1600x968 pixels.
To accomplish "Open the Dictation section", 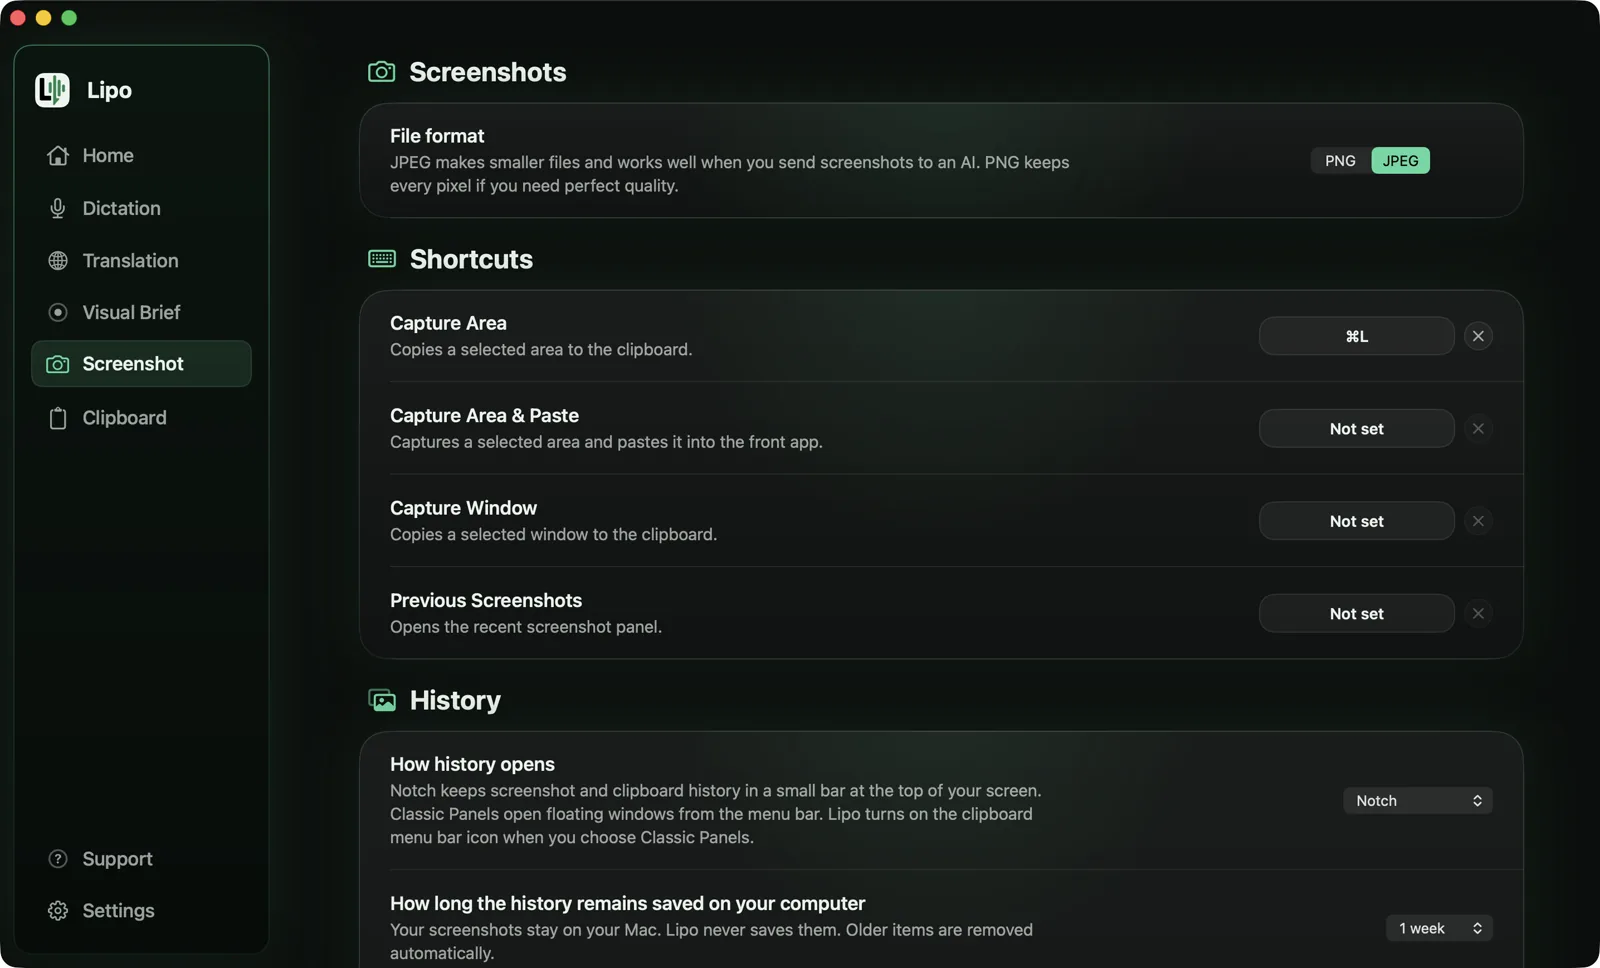I will coord(141,208).
